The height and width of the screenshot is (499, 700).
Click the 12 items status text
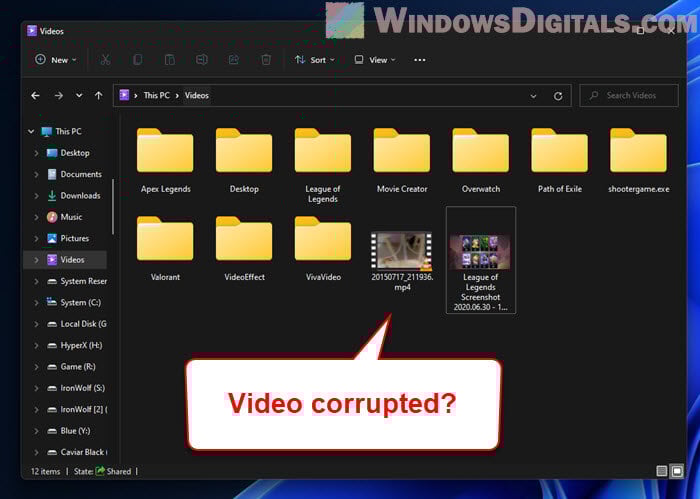[45, 471]
